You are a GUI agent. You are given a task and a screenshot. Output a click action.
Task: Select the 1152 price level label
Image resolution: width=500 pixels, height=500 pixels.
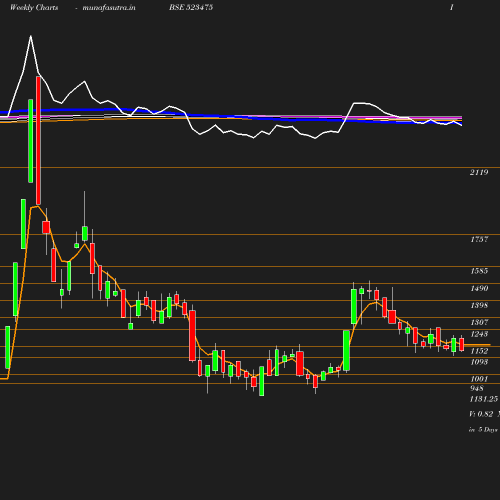(479, 351)
